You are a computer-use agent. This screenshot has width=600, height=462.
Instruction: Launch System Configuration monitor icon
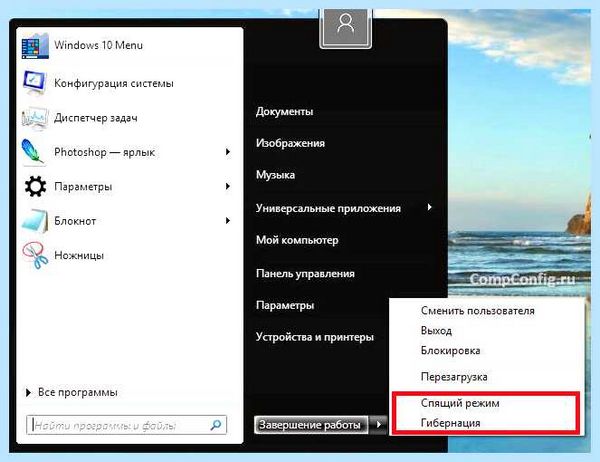34,83
